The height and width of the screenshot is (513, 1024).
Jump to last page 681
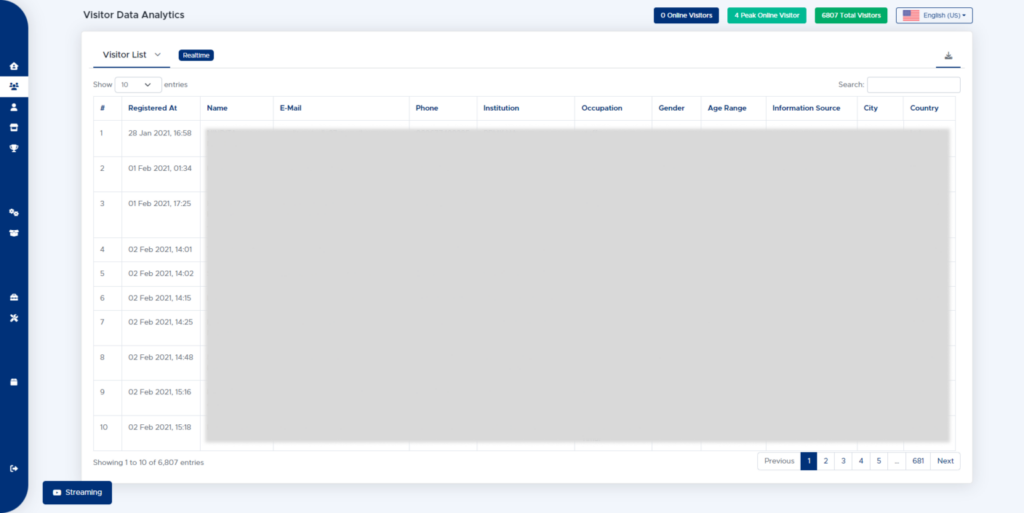pyautogui.click(x=917, y=461)
